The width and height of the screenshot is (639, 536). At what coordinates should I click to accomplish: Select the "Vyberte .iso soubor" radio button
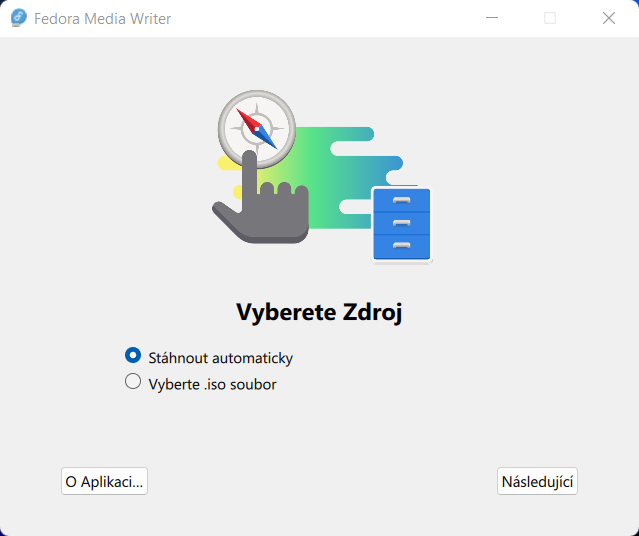click(133, 381)
